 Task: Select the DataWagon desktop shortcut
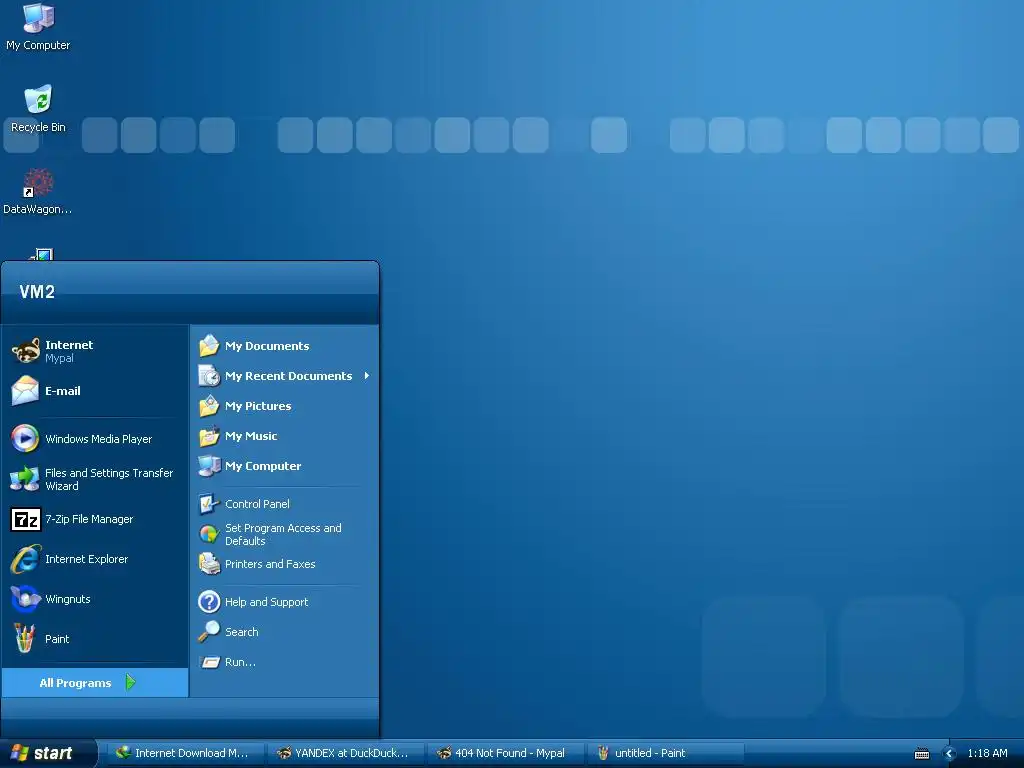coord(37,191)
